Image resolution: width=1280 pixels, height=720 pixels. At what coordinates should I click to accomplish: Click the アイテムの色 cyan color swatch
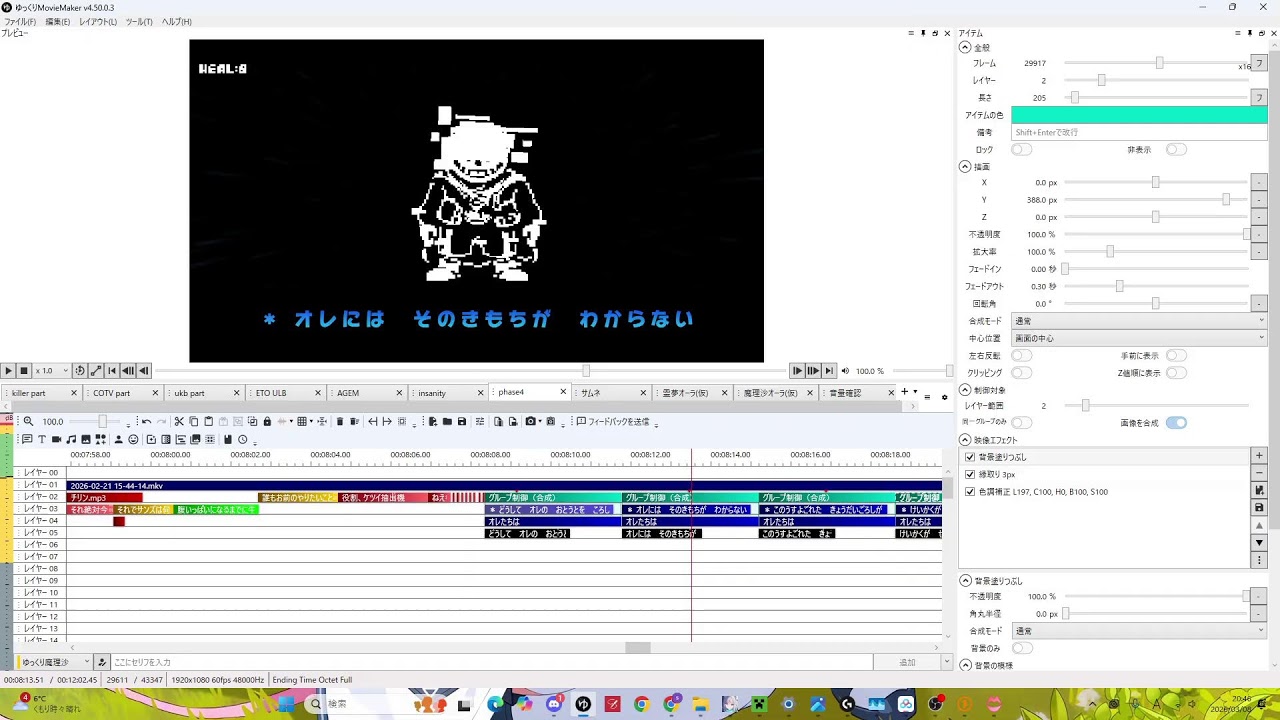1139,115
